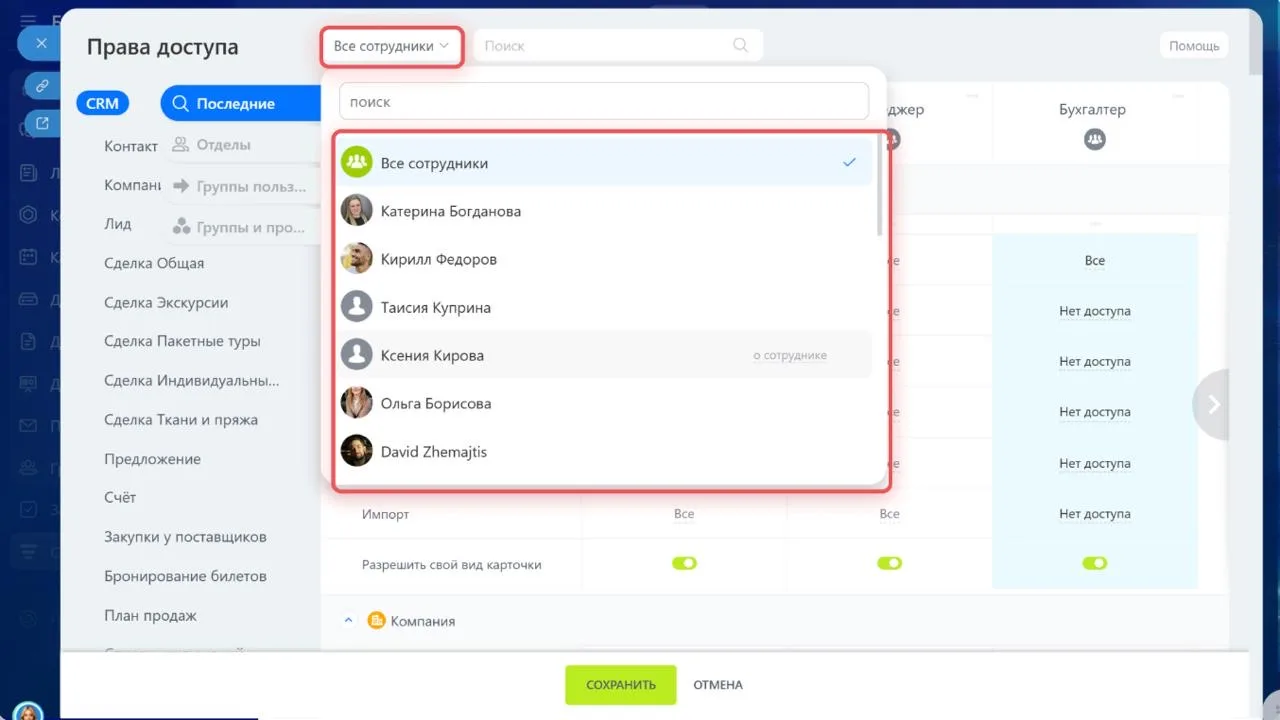Select the Последние tab
This screenshot has width=1280, height=720.
tap(235, 103)
